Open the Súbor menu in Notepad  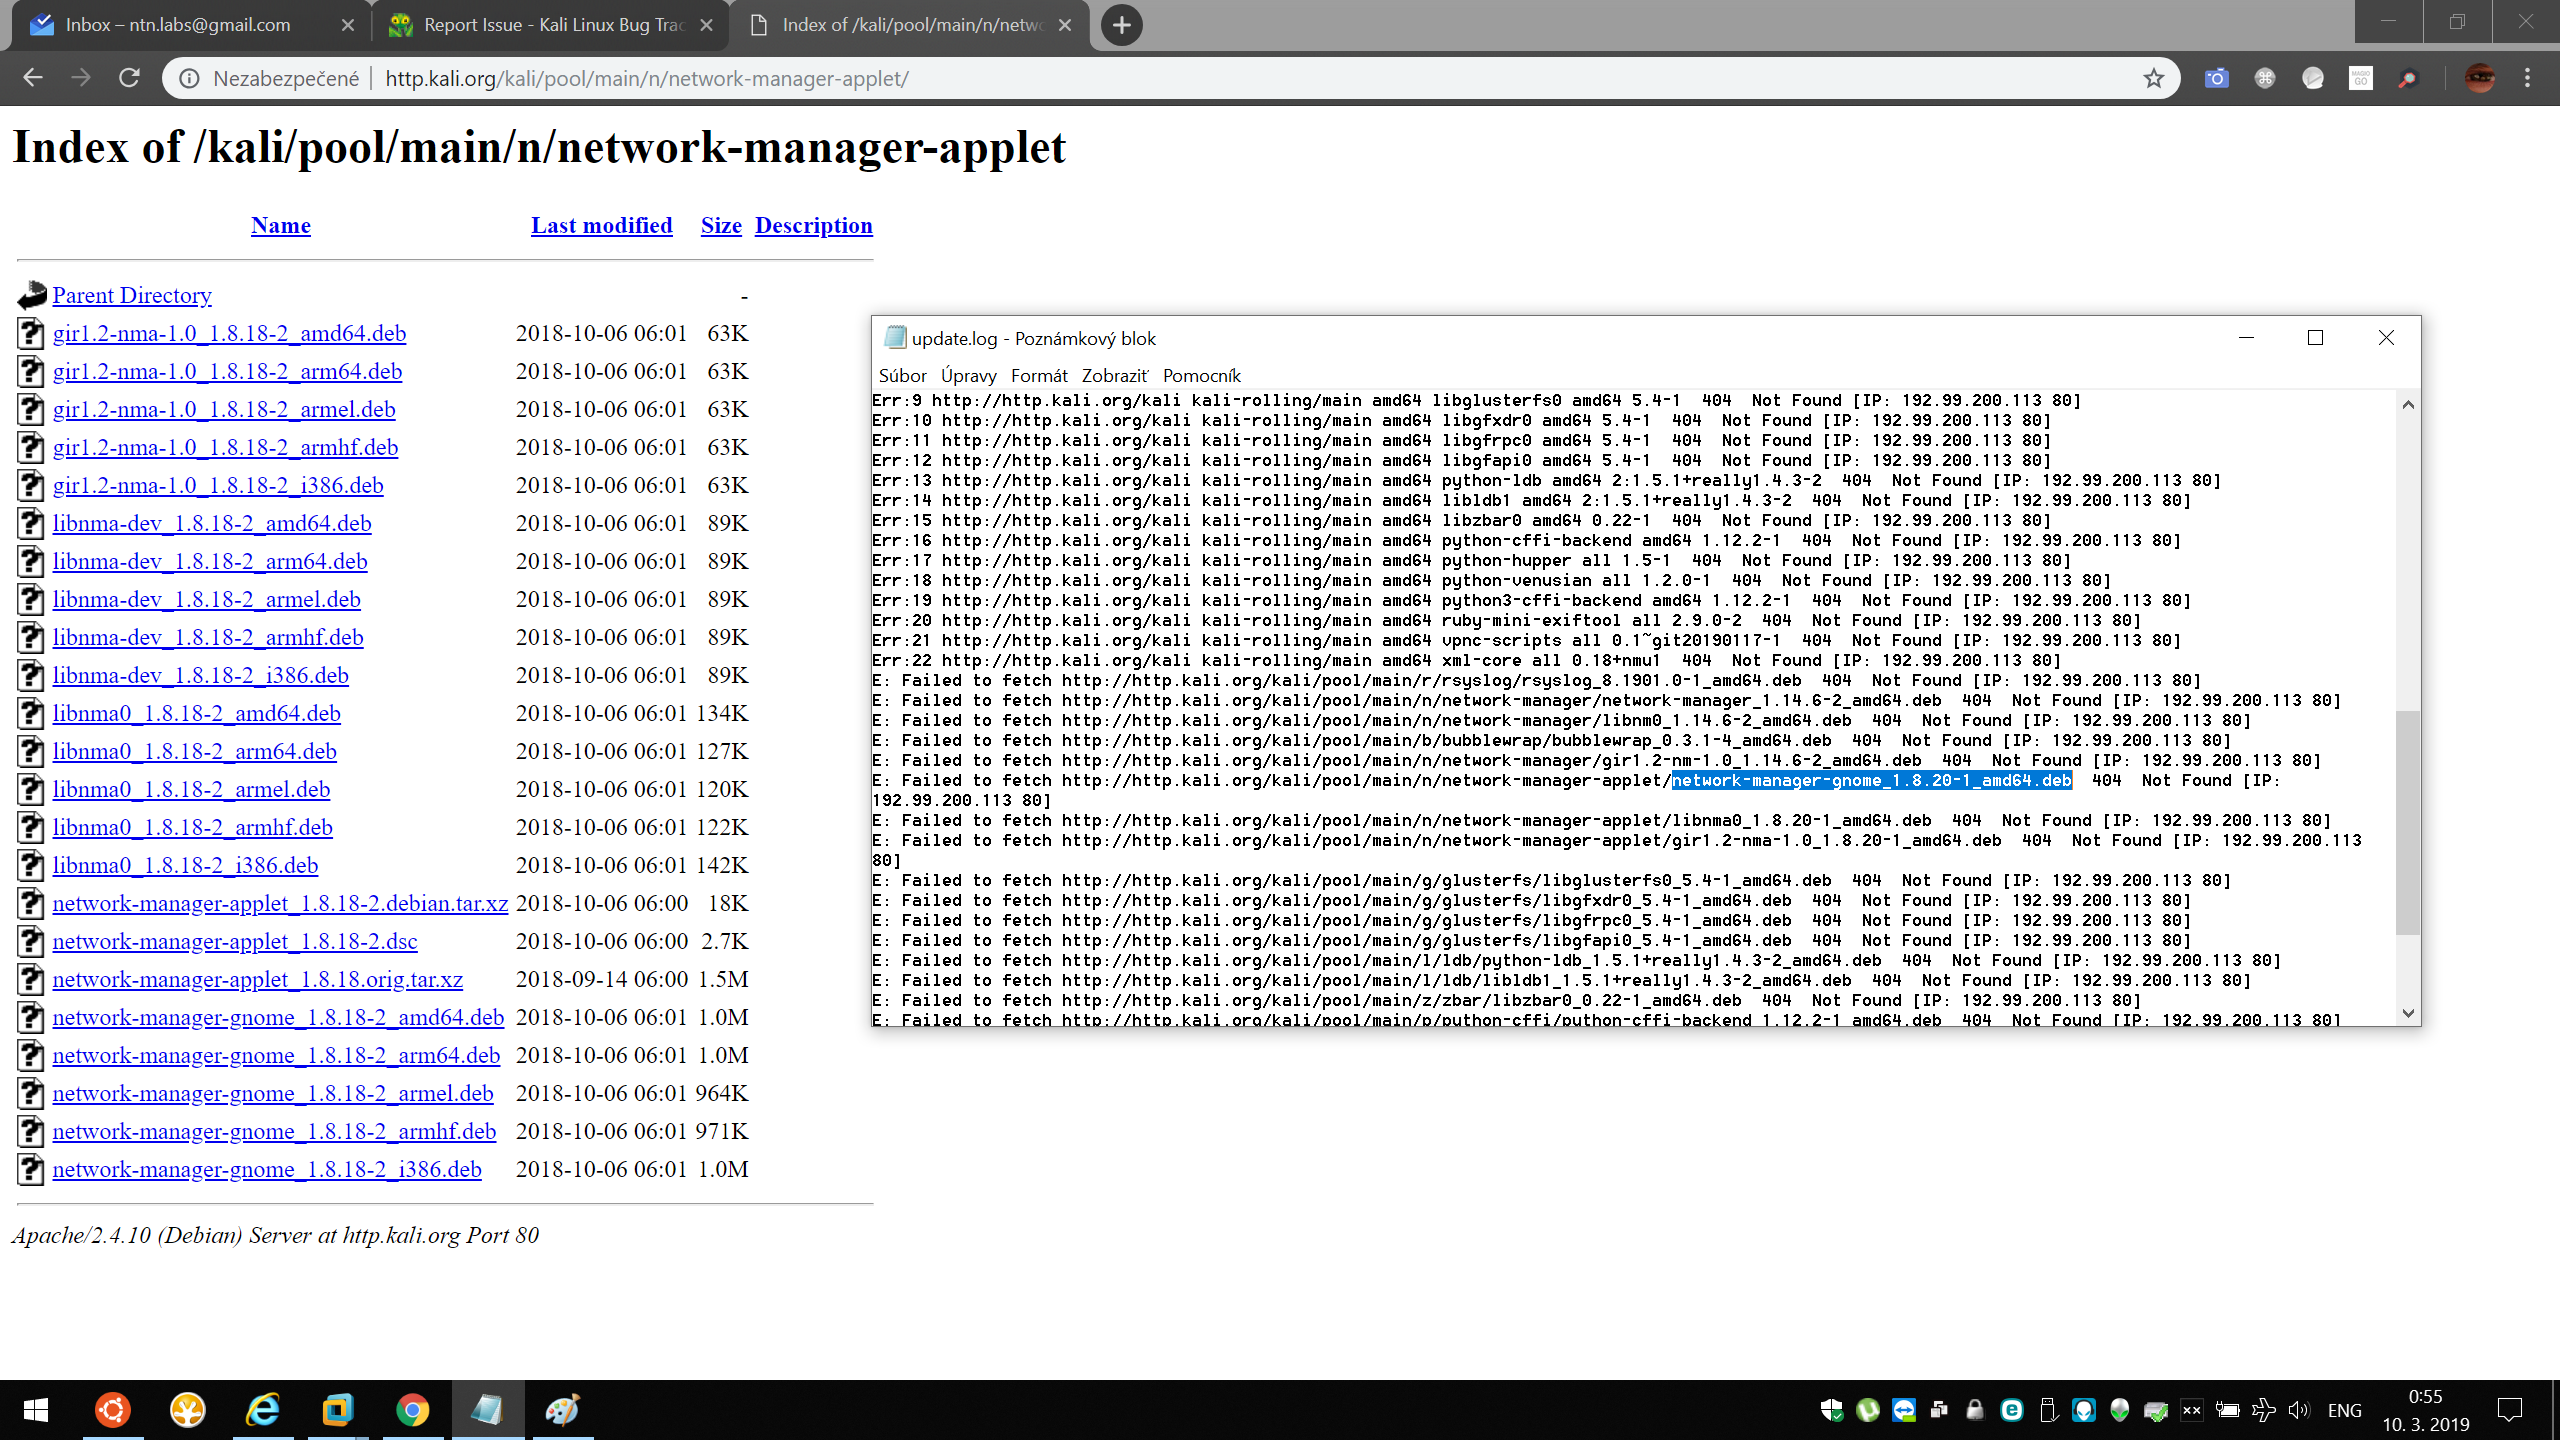pyautogui.click(x=902, y=376)
